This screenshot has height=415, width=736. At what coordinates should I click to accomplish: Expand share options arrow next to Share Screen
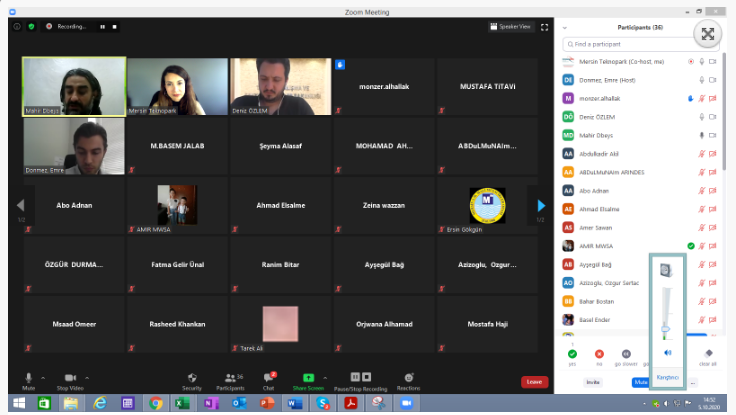click(x=325, y=377)
